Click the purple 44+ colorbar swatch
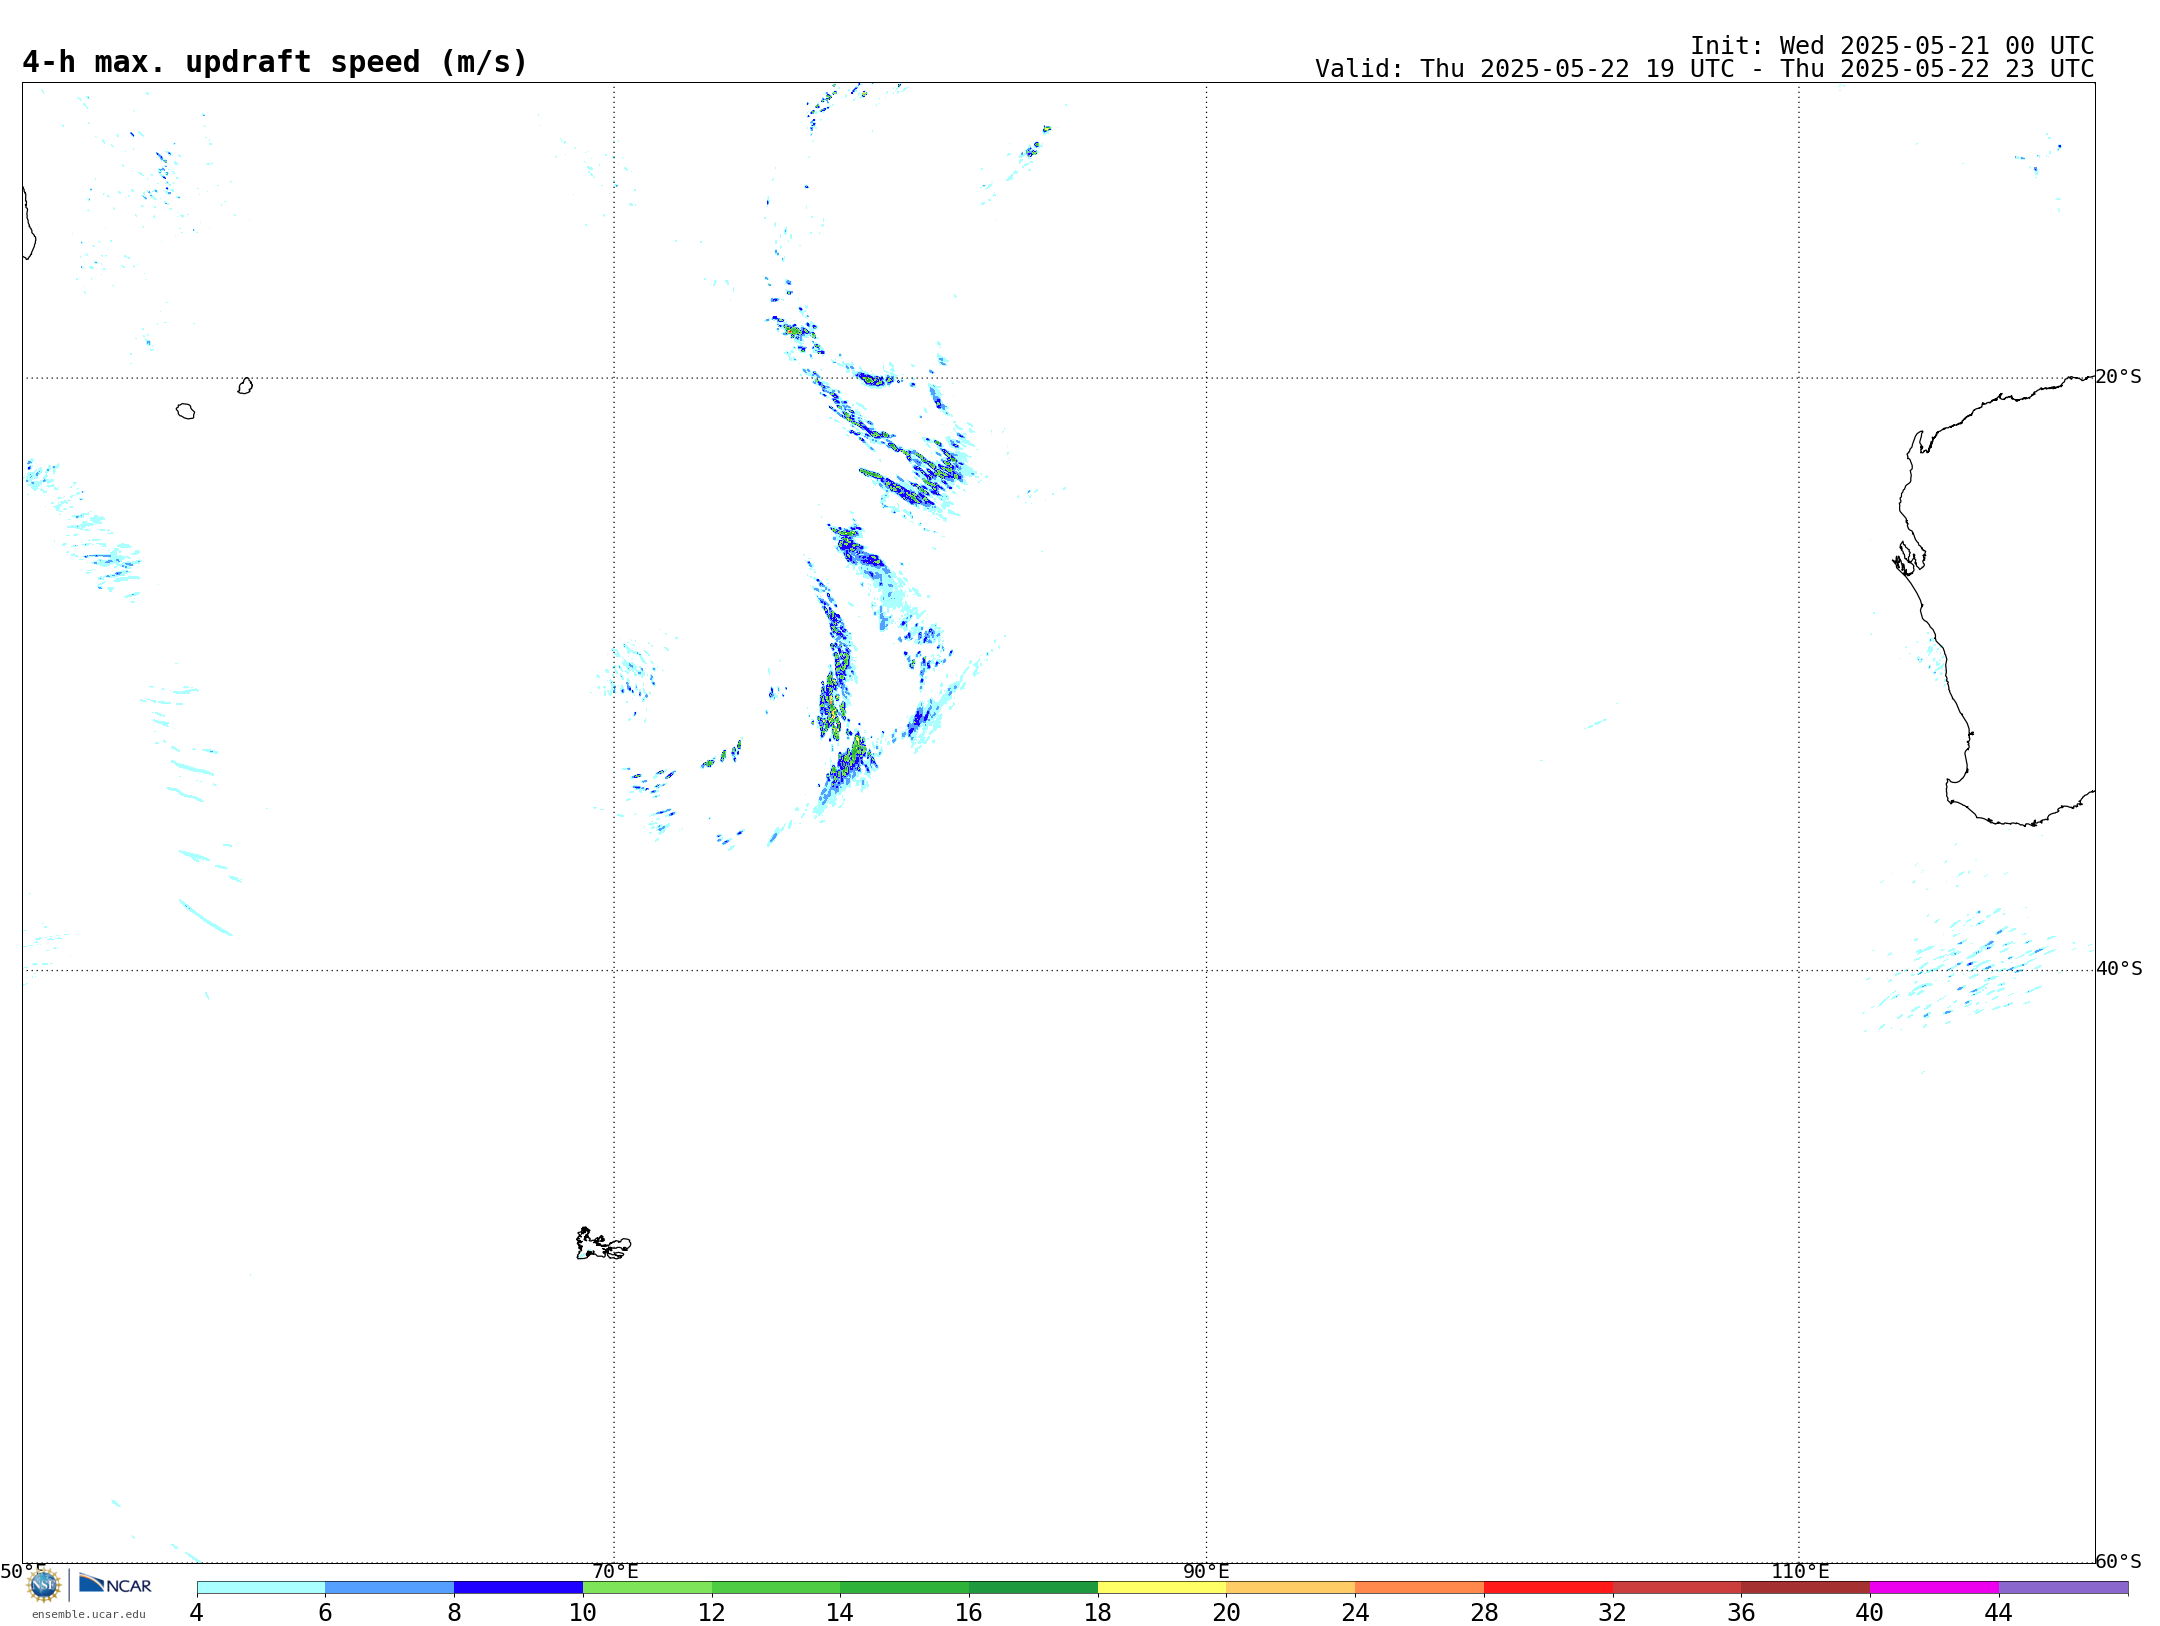This screenshot has height=1626, width=2160. [2063, 1588]
